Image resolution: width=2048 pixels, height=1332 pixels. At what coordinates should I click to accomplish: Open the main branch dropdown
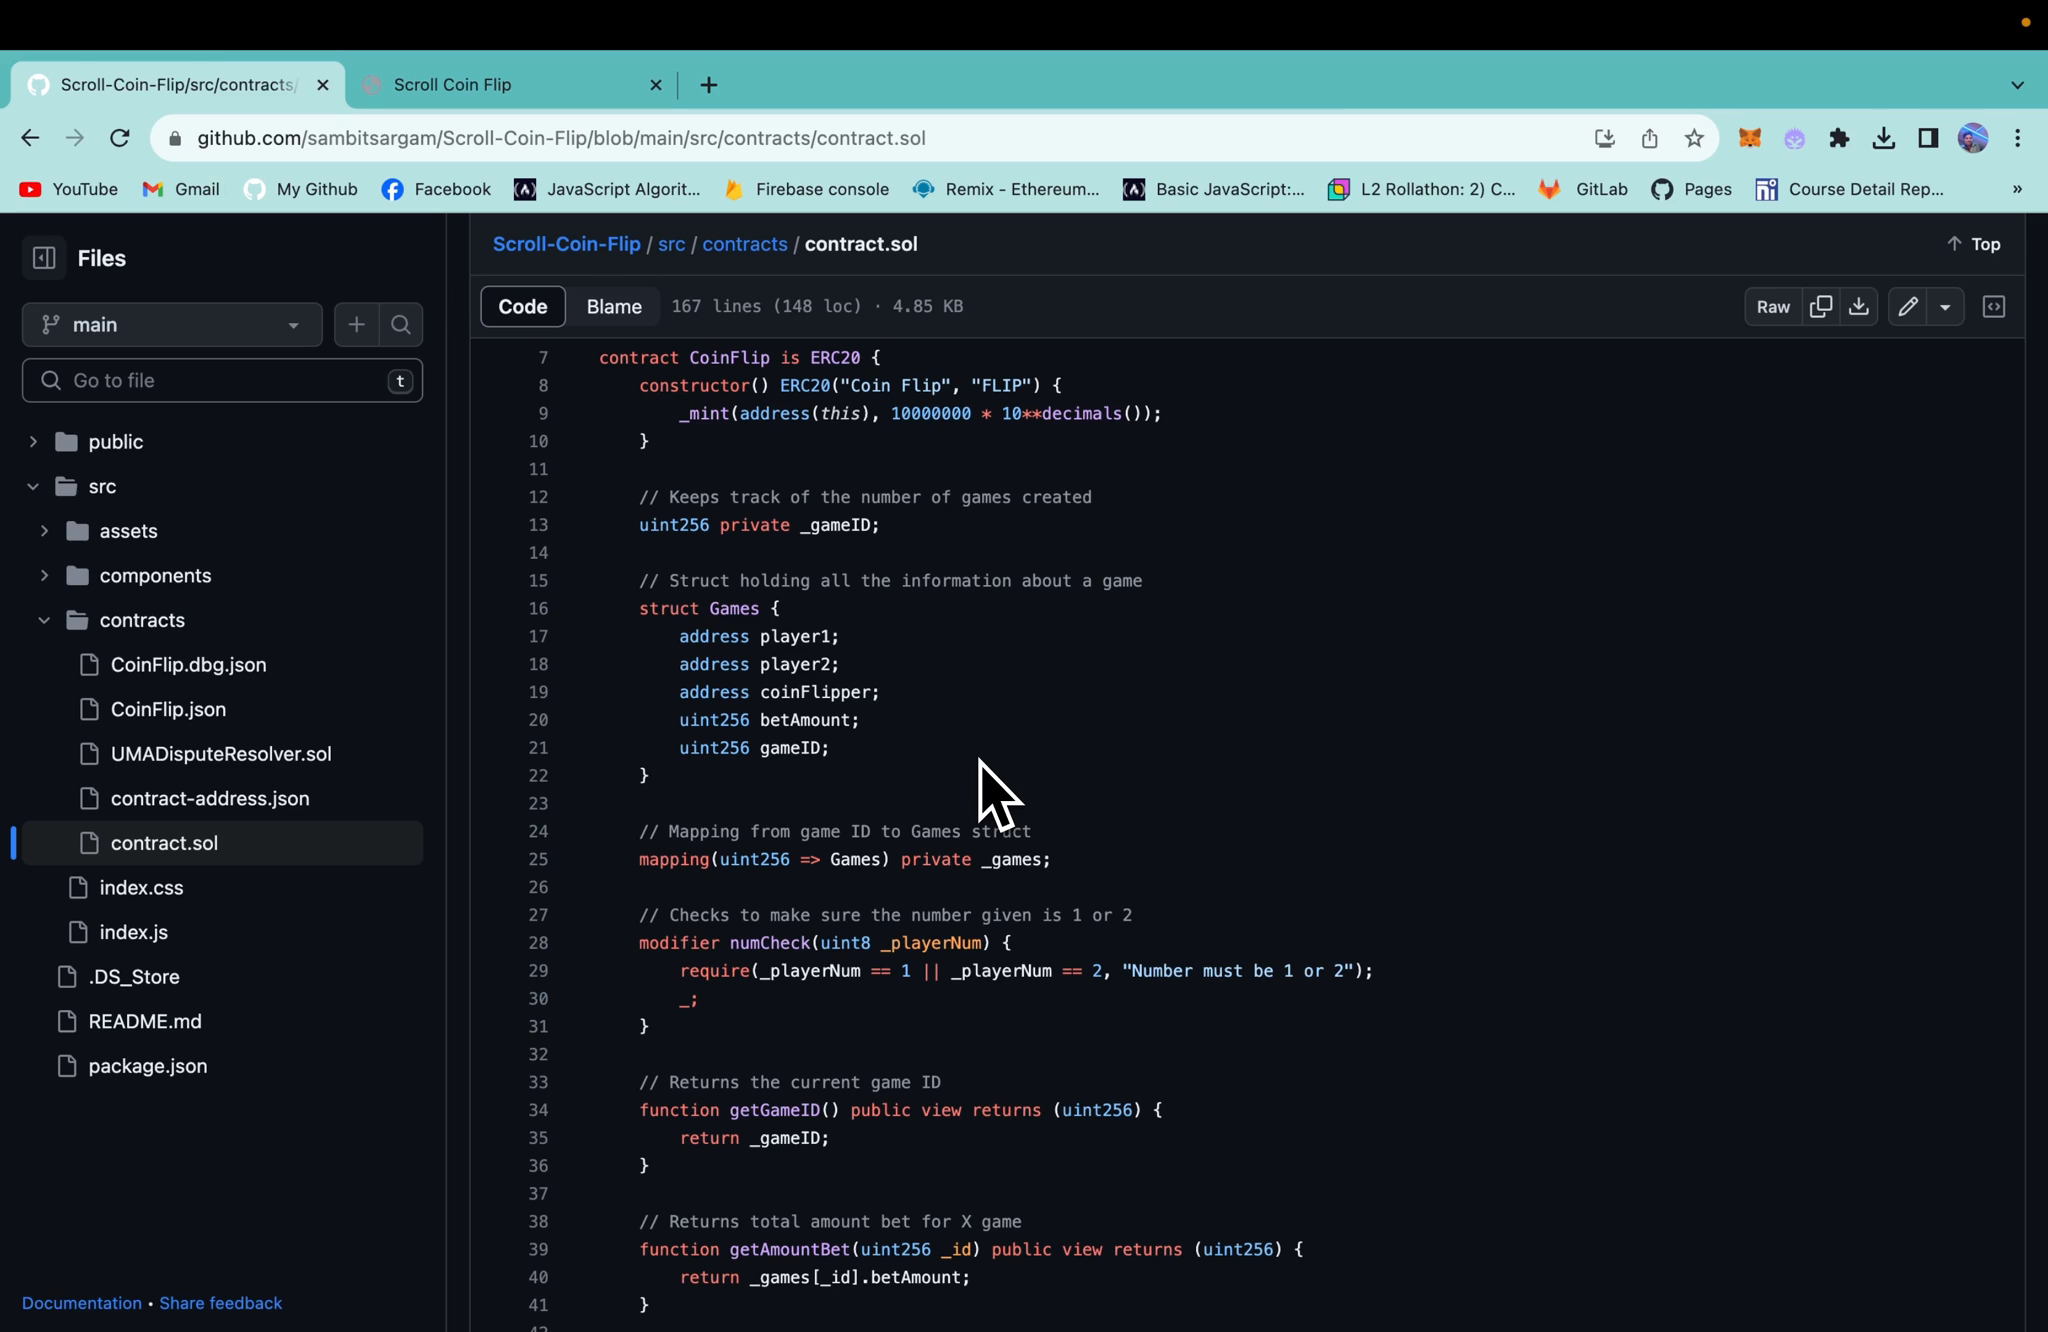[172, 325]
